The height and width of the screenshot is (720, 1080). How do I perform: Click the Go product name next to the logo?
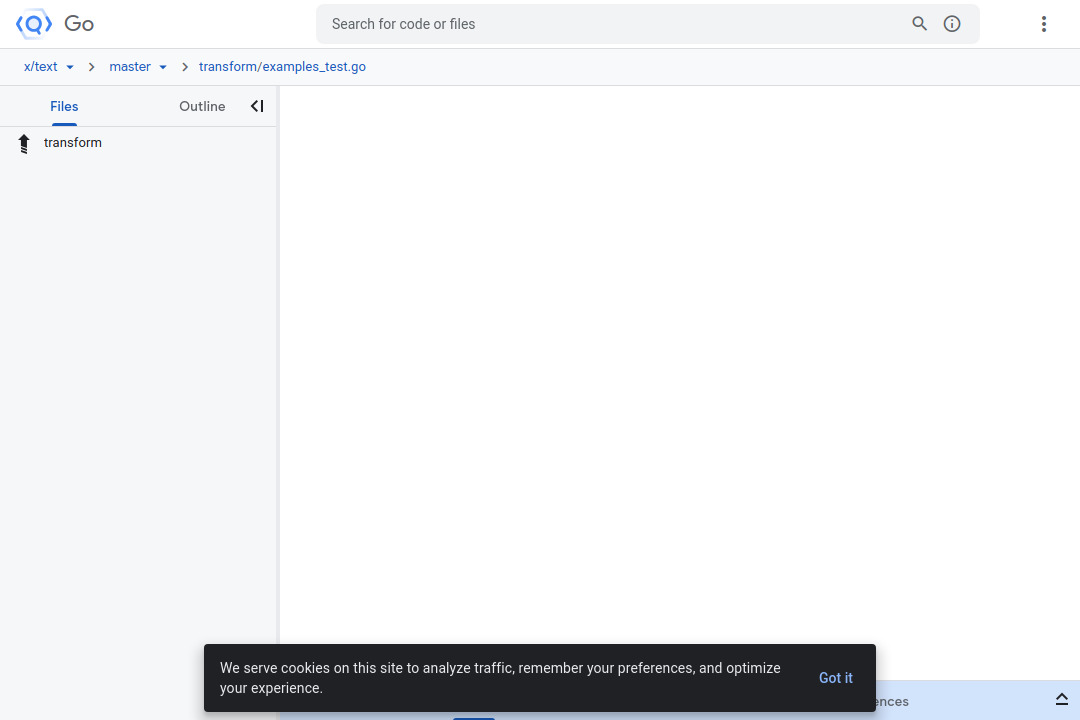78,23
